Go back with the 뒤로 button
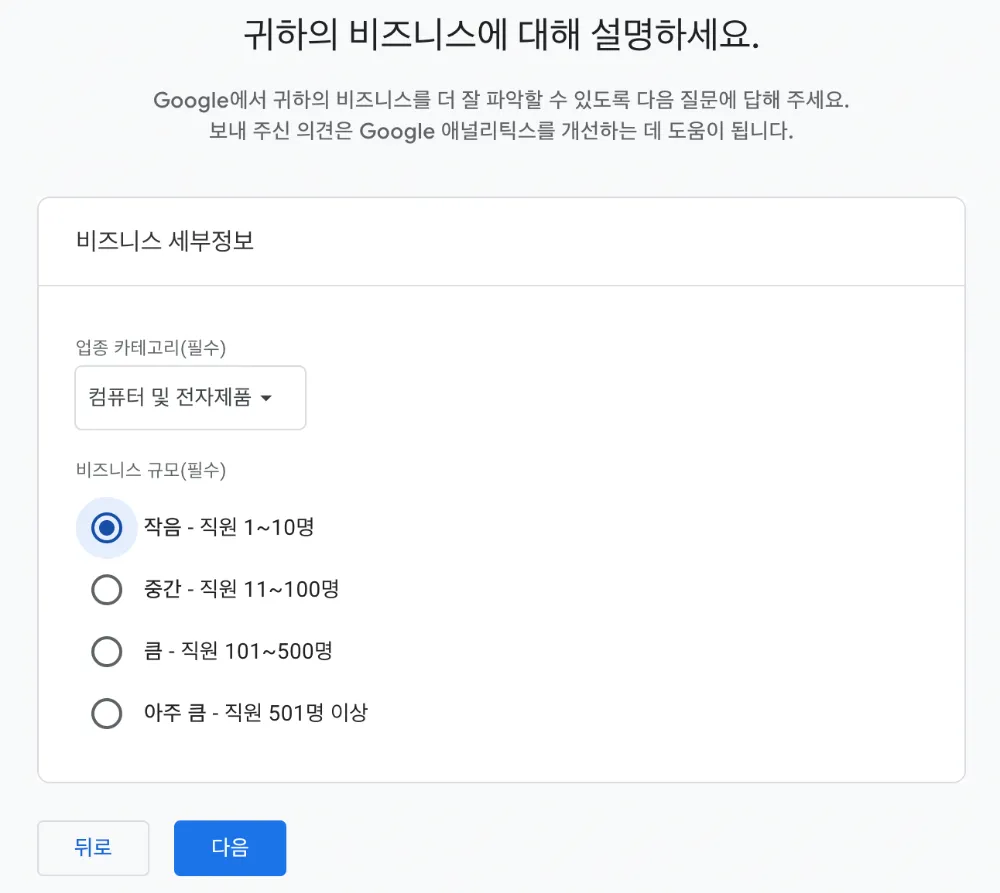Viewport: 1000px width, 893px height. 93,848
